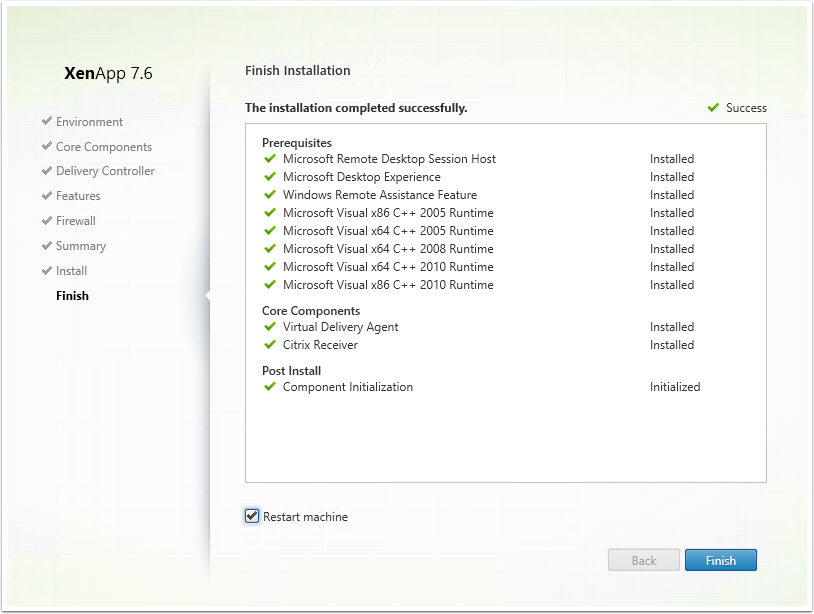814x614 pixels.
Task: Click the grey checkmark next to Install
Action: pyautogui.click(x=47, y=270)
